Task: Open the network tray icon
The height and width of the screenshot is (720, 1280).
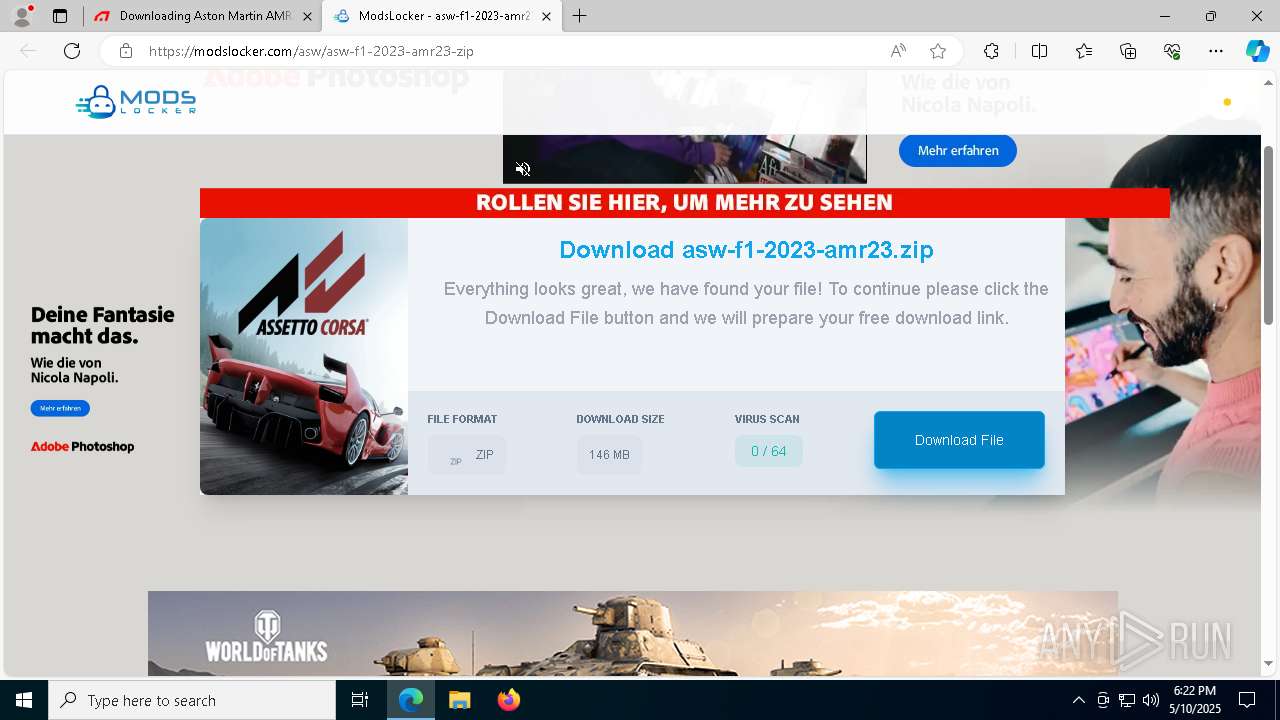Action: (1127, 700)
